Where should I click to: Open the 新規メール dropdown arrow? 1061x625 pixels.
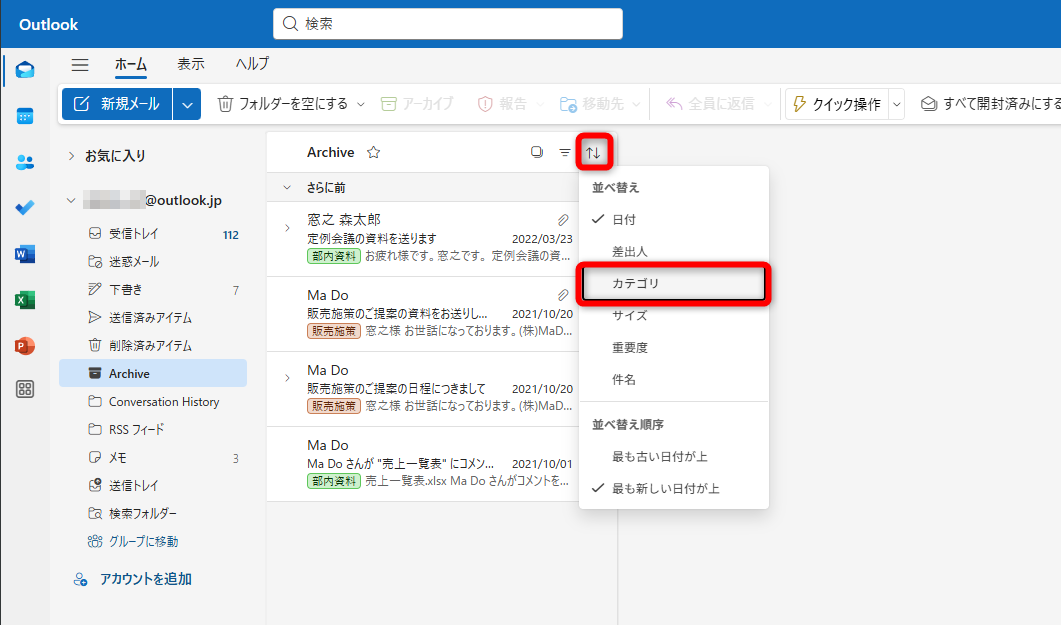186,103
